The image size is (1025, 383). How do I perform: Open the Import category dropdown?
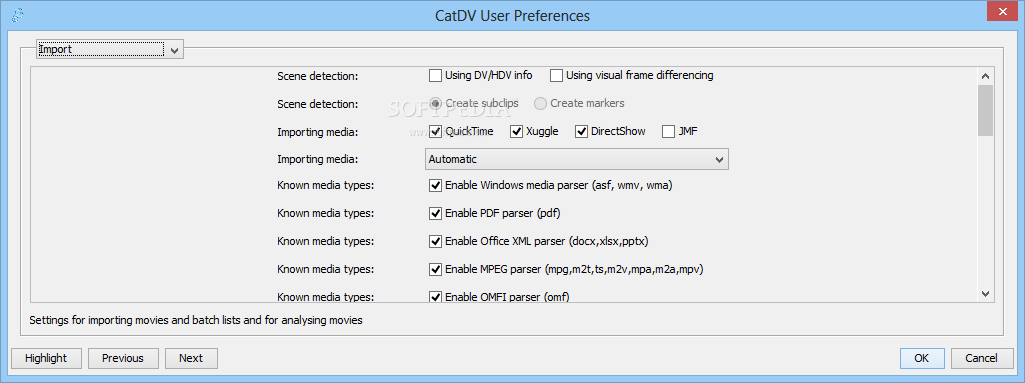[110, 49]
